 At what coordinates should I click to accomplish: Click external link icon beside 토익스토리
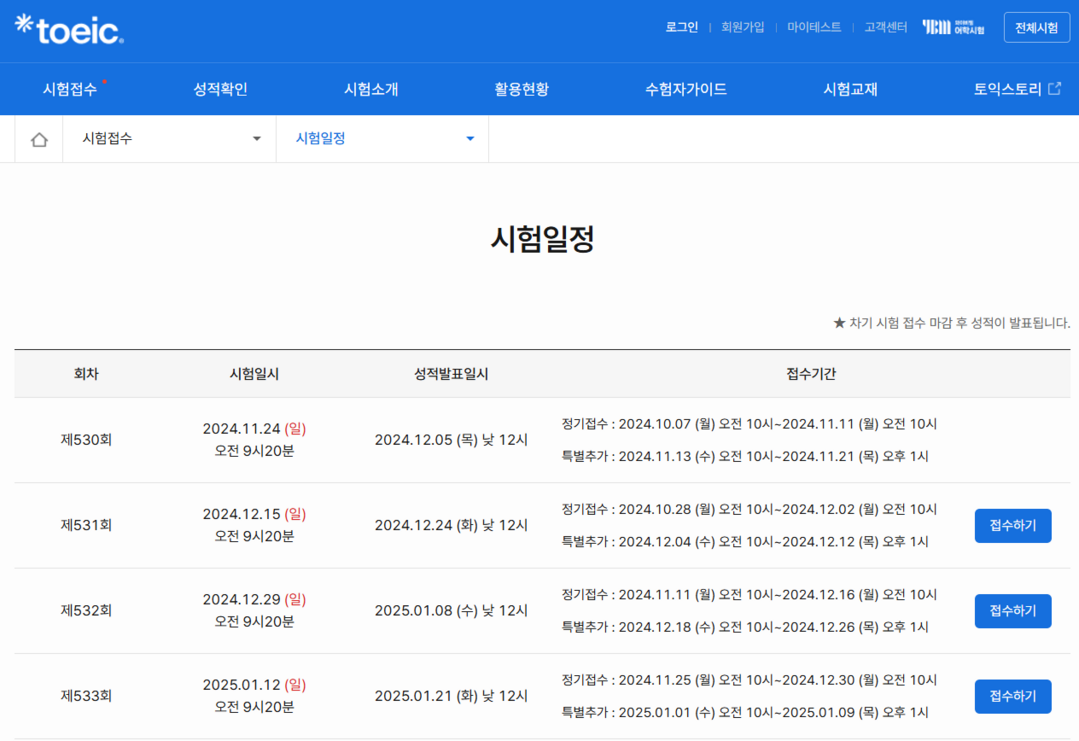1054,89
